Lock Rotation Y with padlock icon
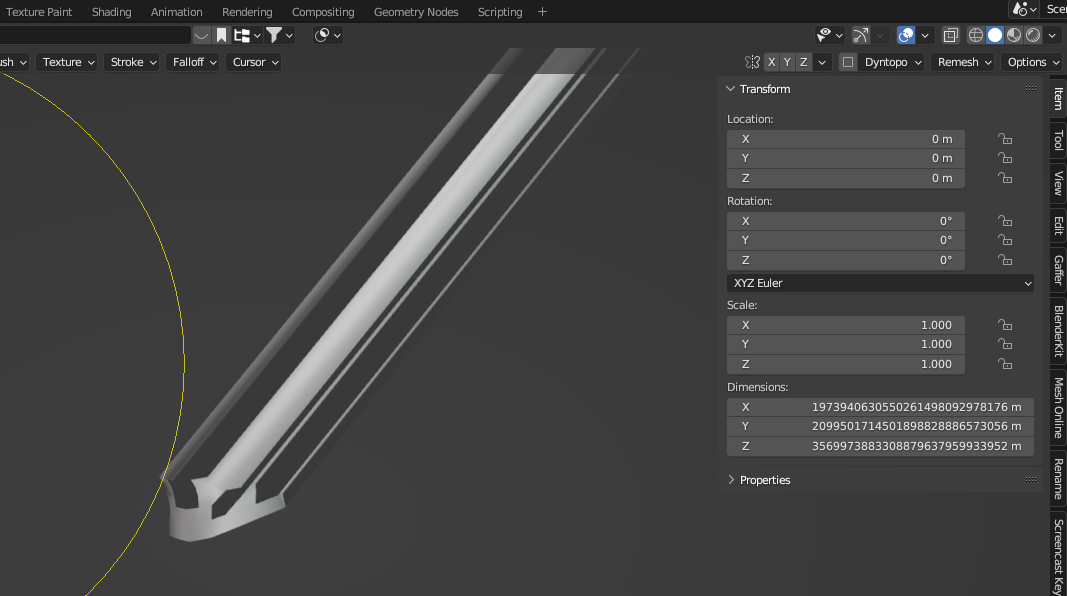This screenshot has height=596, width=1067. pyautogui.click(x=1005, y=240)
